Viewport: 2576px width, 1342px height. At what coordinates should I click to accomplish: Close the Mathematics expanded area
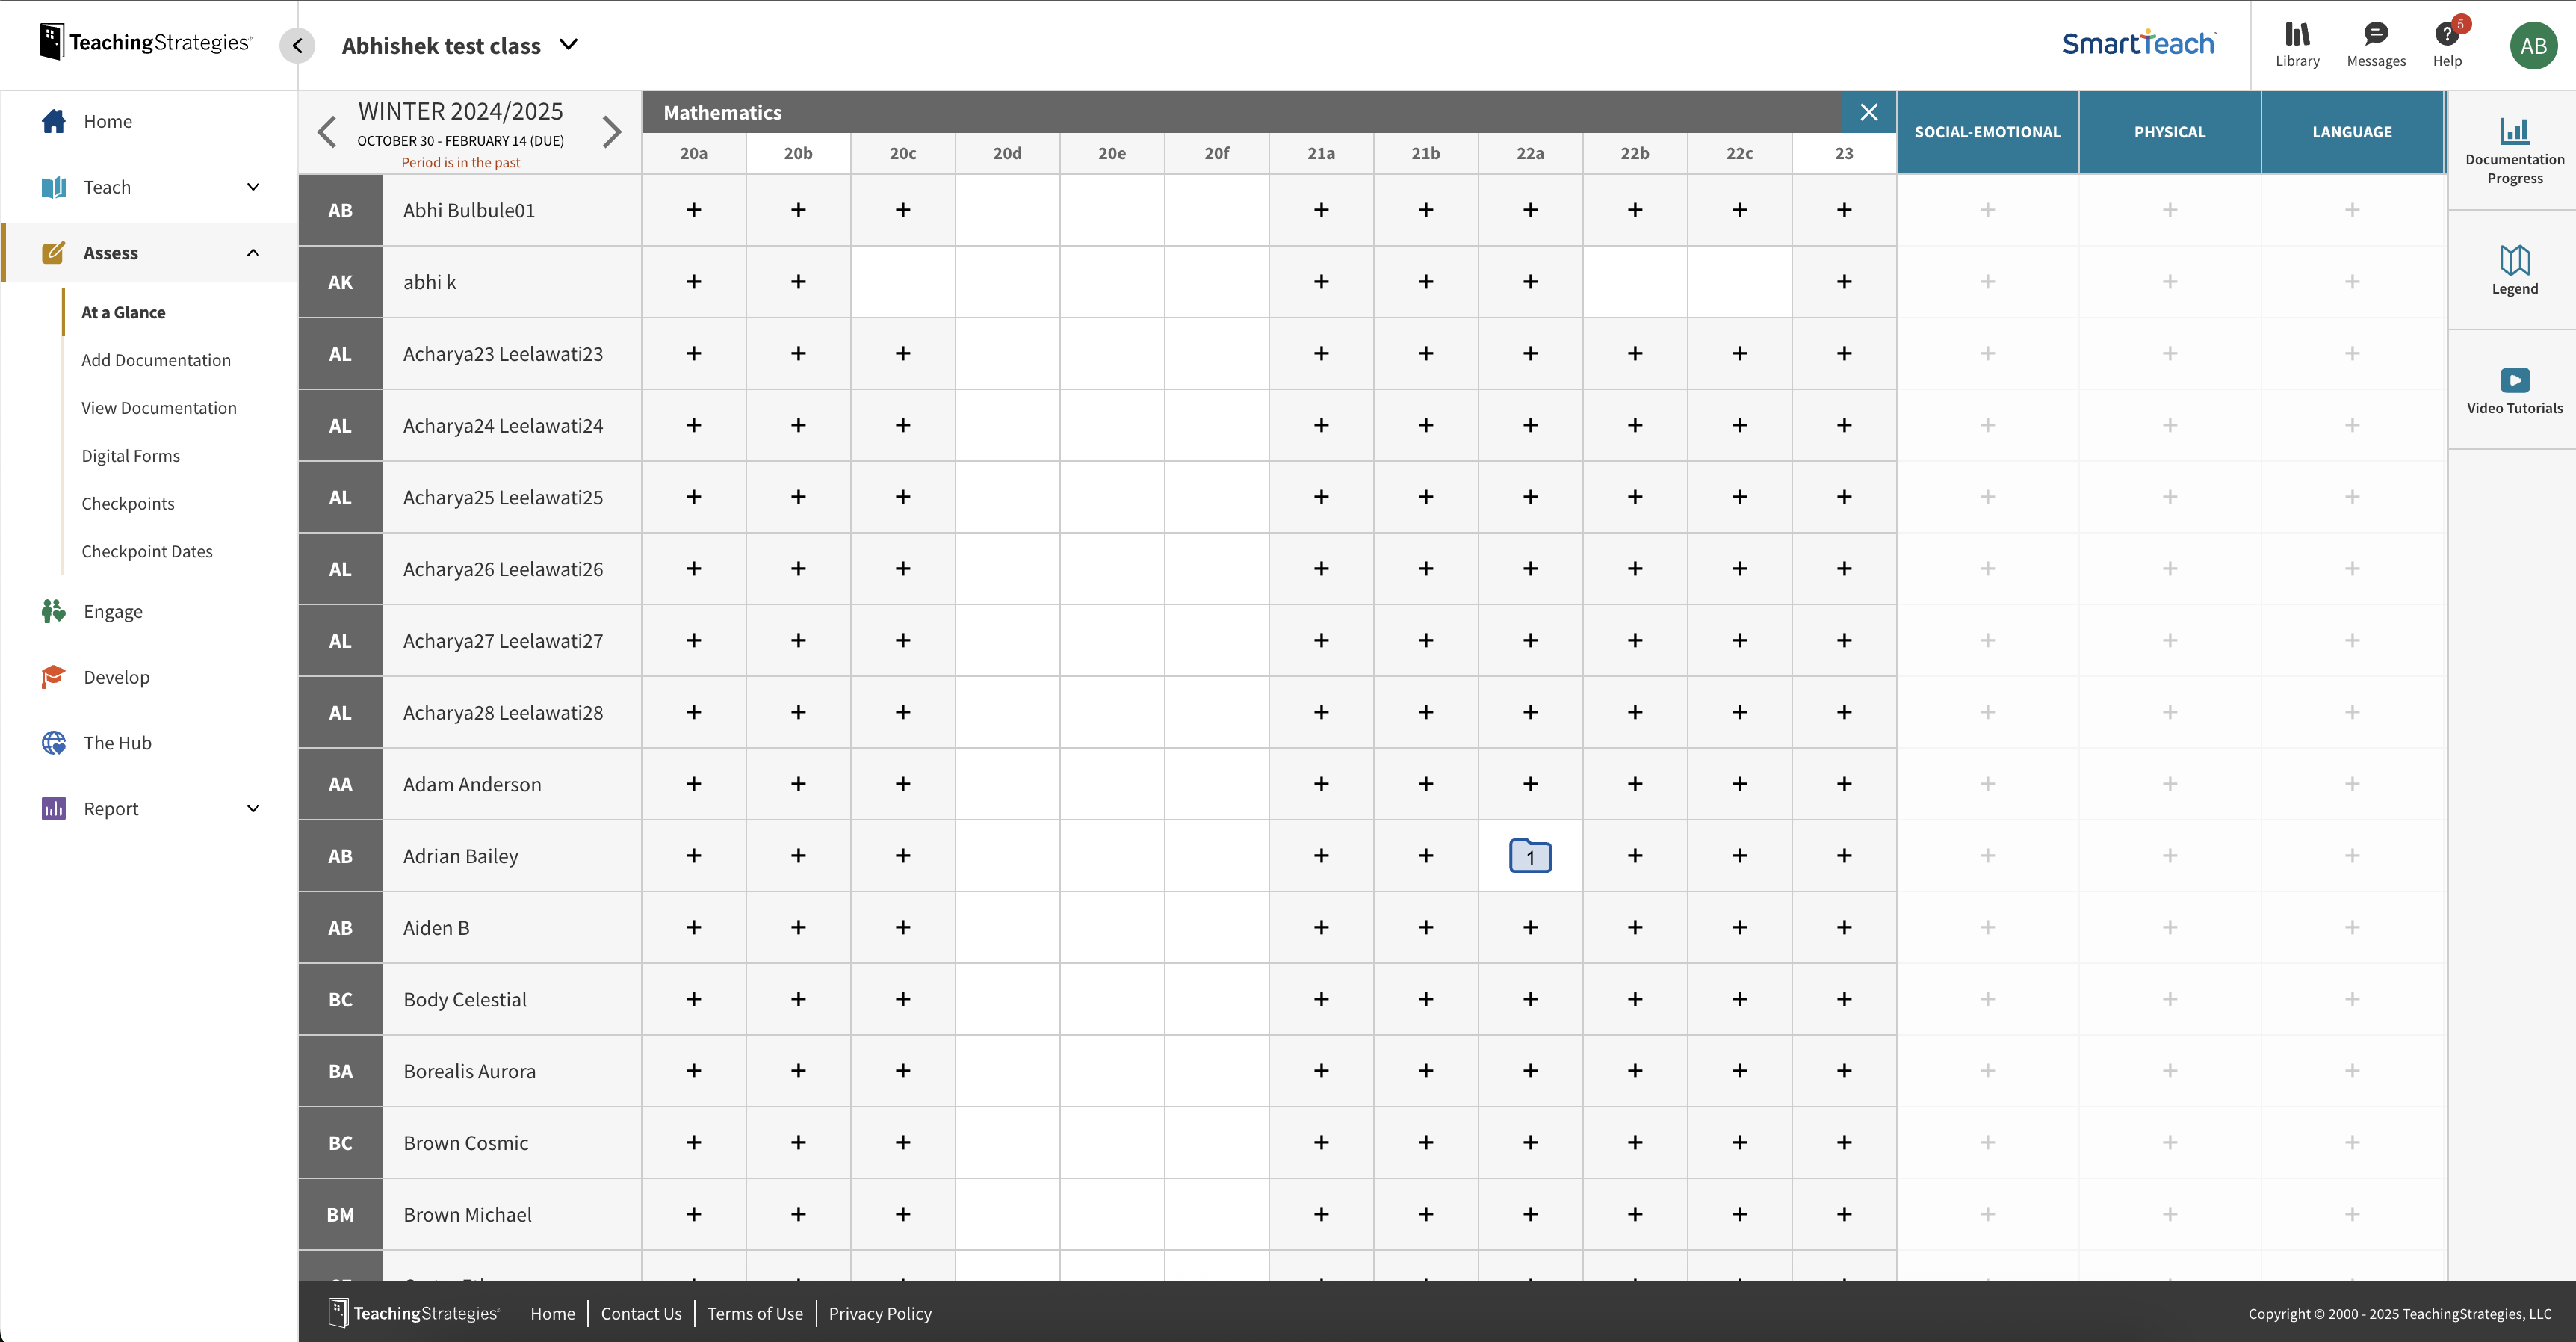click(1868, 112)
